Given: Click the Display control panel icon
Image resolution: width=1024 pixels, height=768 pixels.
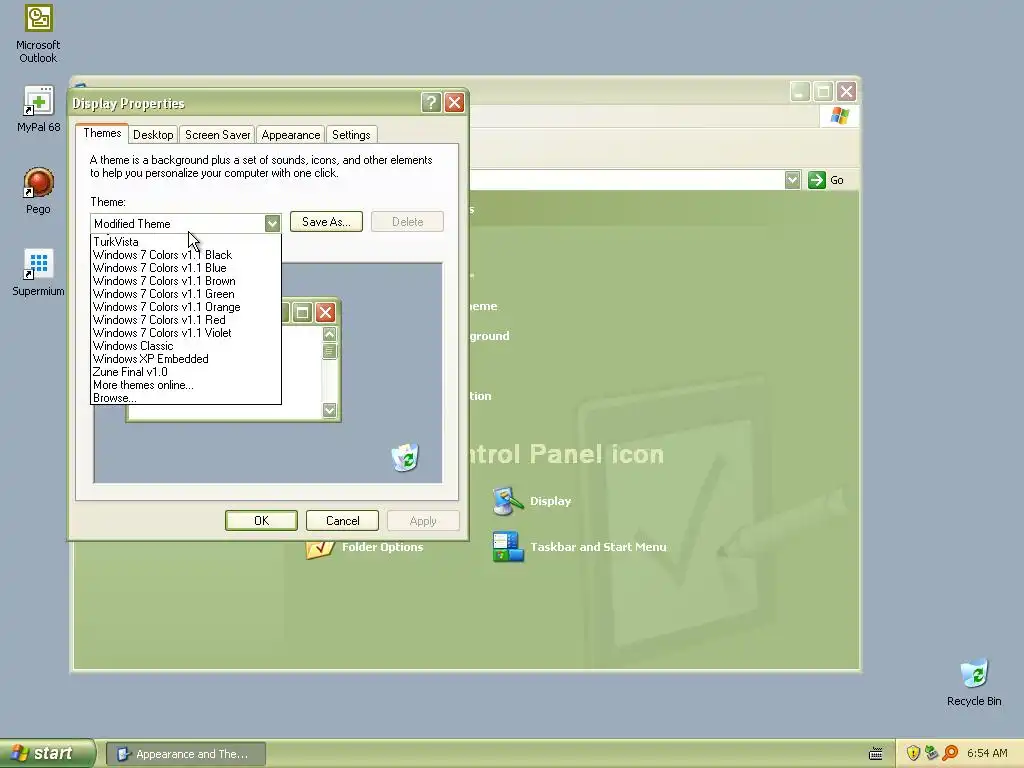Looking at the screenshot, I should tap(507, 501).
